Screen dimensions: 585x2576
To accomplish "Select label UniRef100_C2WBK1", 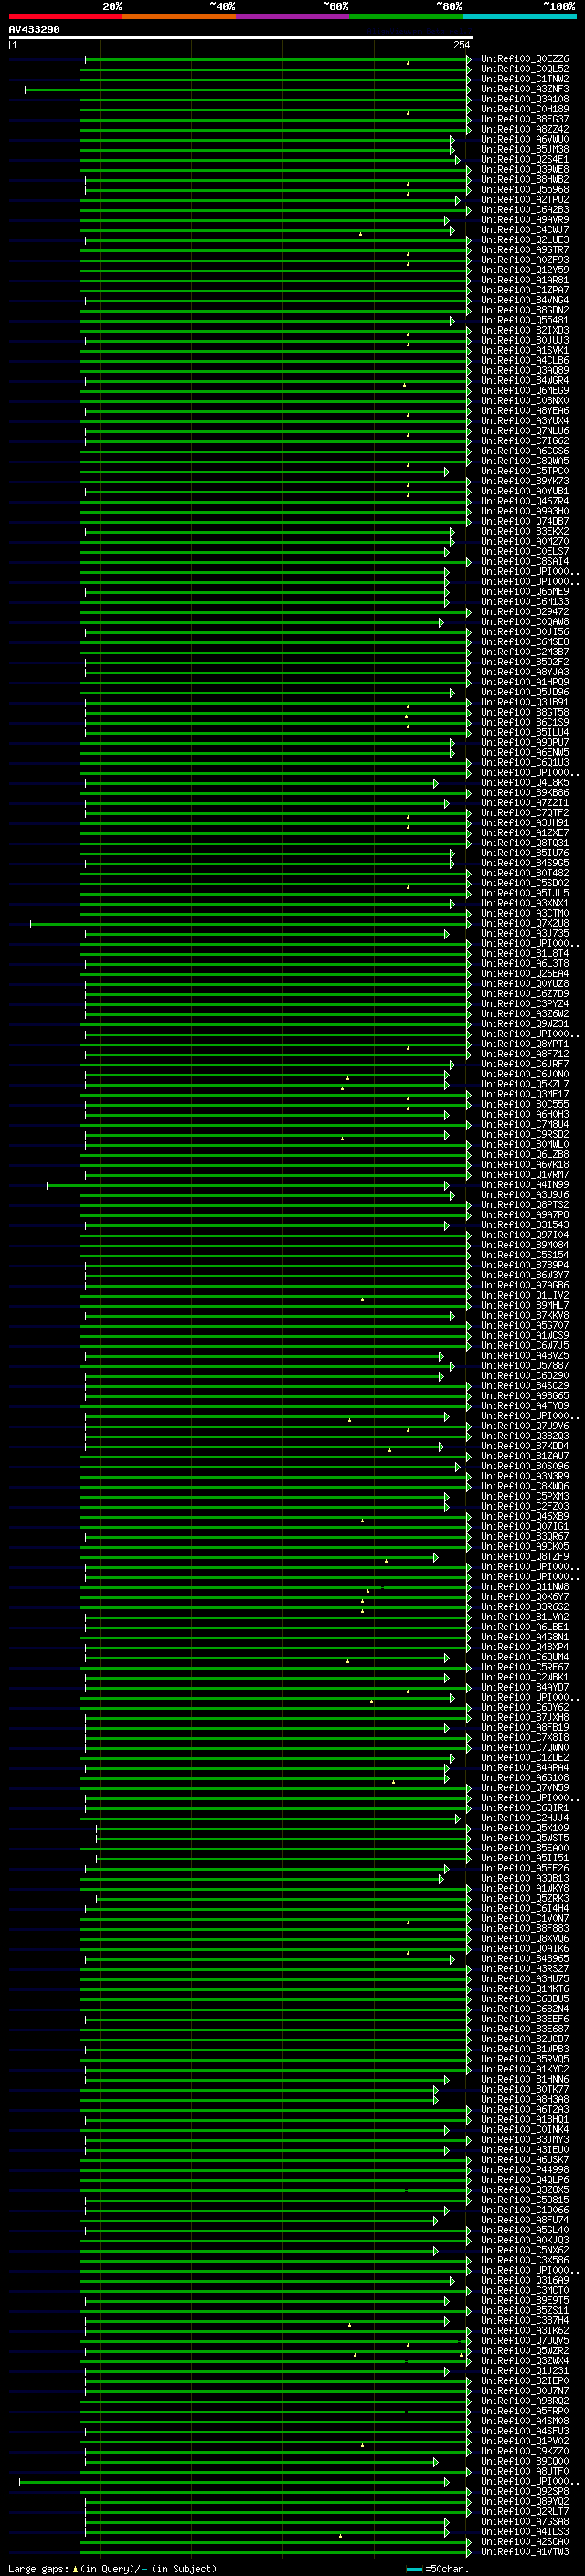I will pos(524,1677).
